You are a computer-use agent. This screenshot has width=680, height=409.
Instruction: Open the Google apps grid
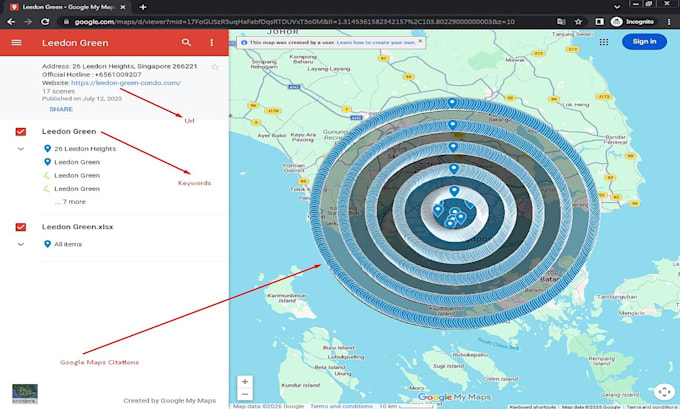pyautogui.click(x=604, y=42)
